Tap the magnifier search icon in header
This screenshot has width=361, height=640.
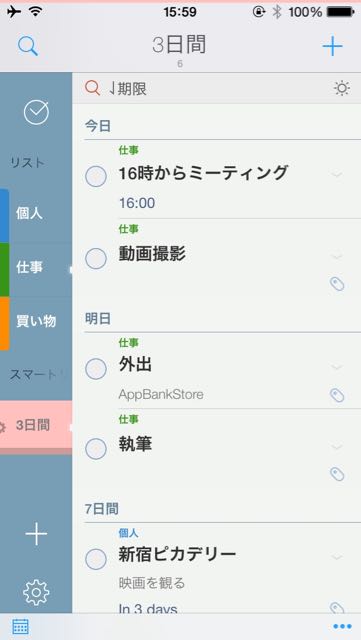28,46
